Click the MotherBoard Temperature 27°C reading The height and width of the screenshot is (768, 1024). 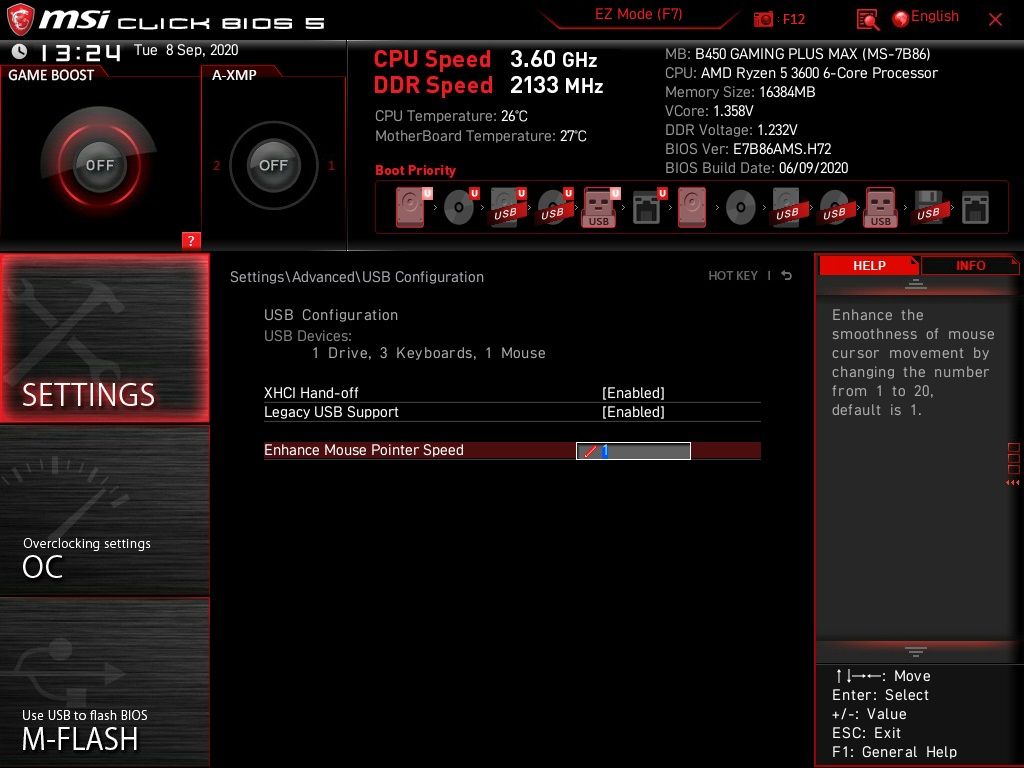[481, 136]
